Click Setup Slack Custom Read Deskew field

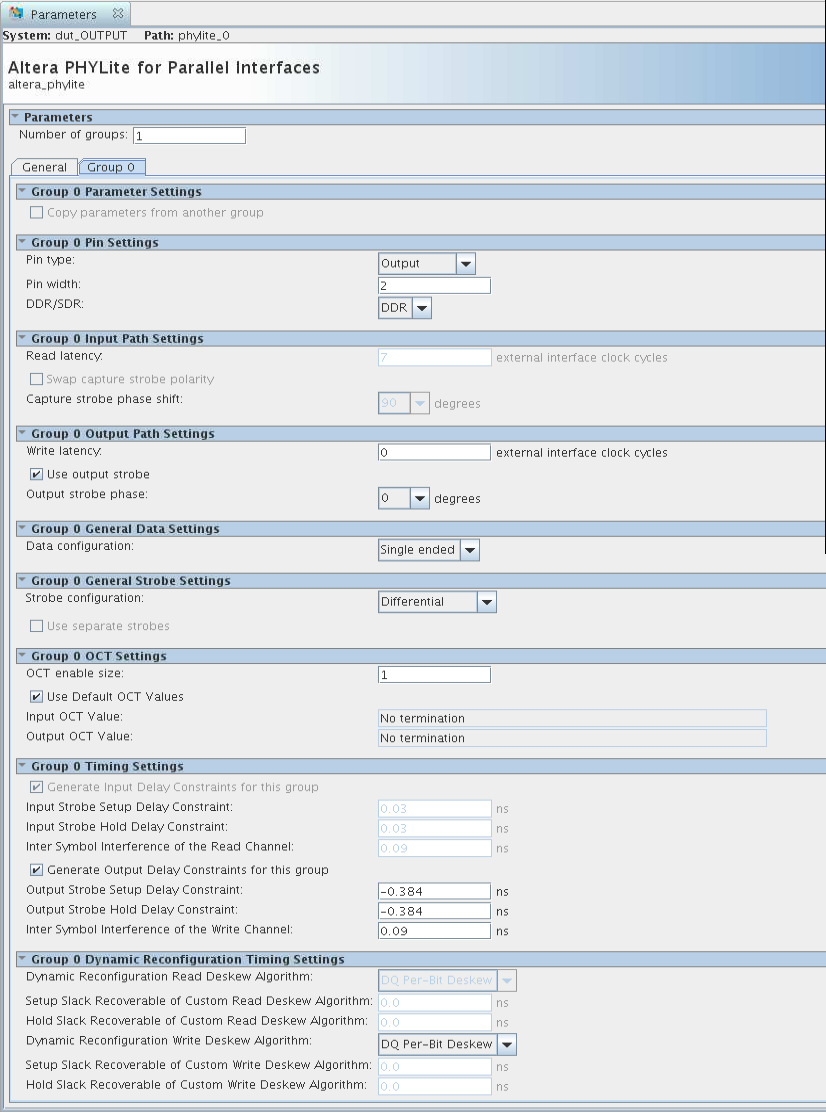point(434,1002)
